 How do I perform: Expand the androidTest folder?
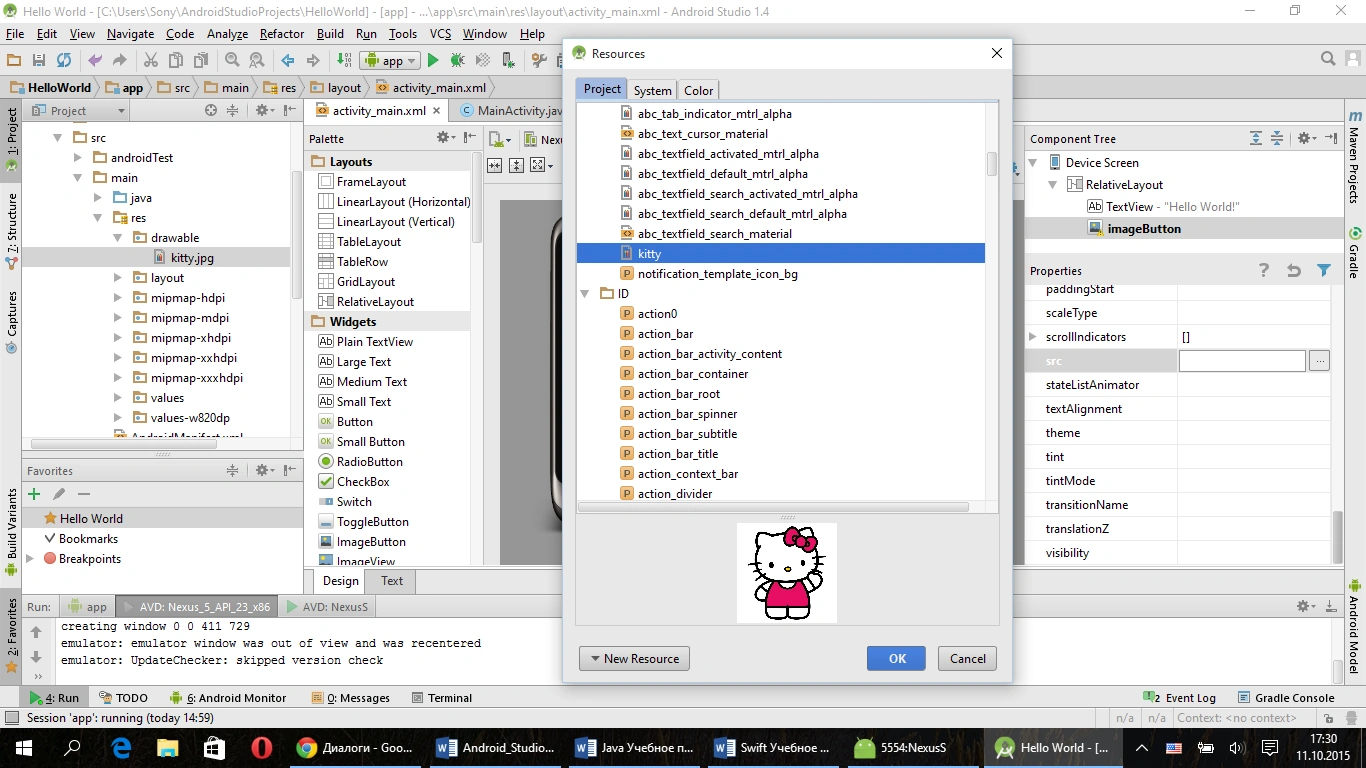tap(78, 158)
